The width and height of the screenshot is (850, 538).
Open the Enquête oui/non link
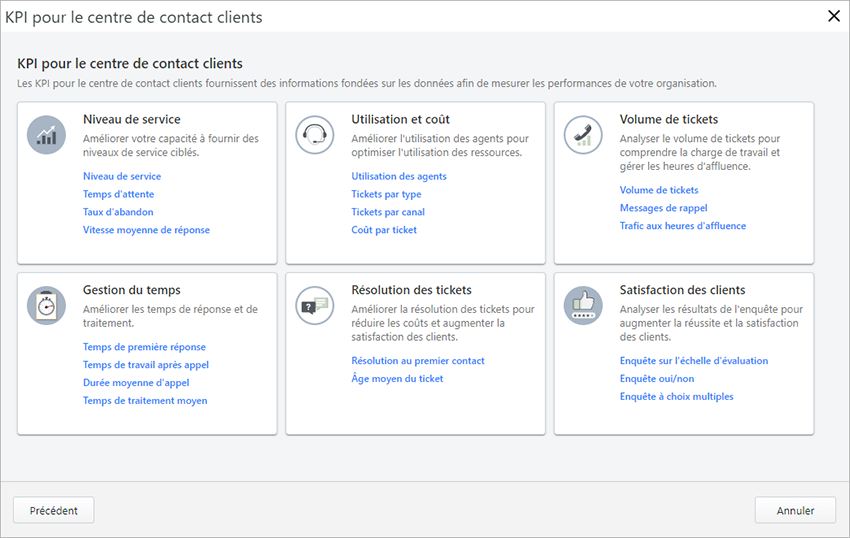657,379
